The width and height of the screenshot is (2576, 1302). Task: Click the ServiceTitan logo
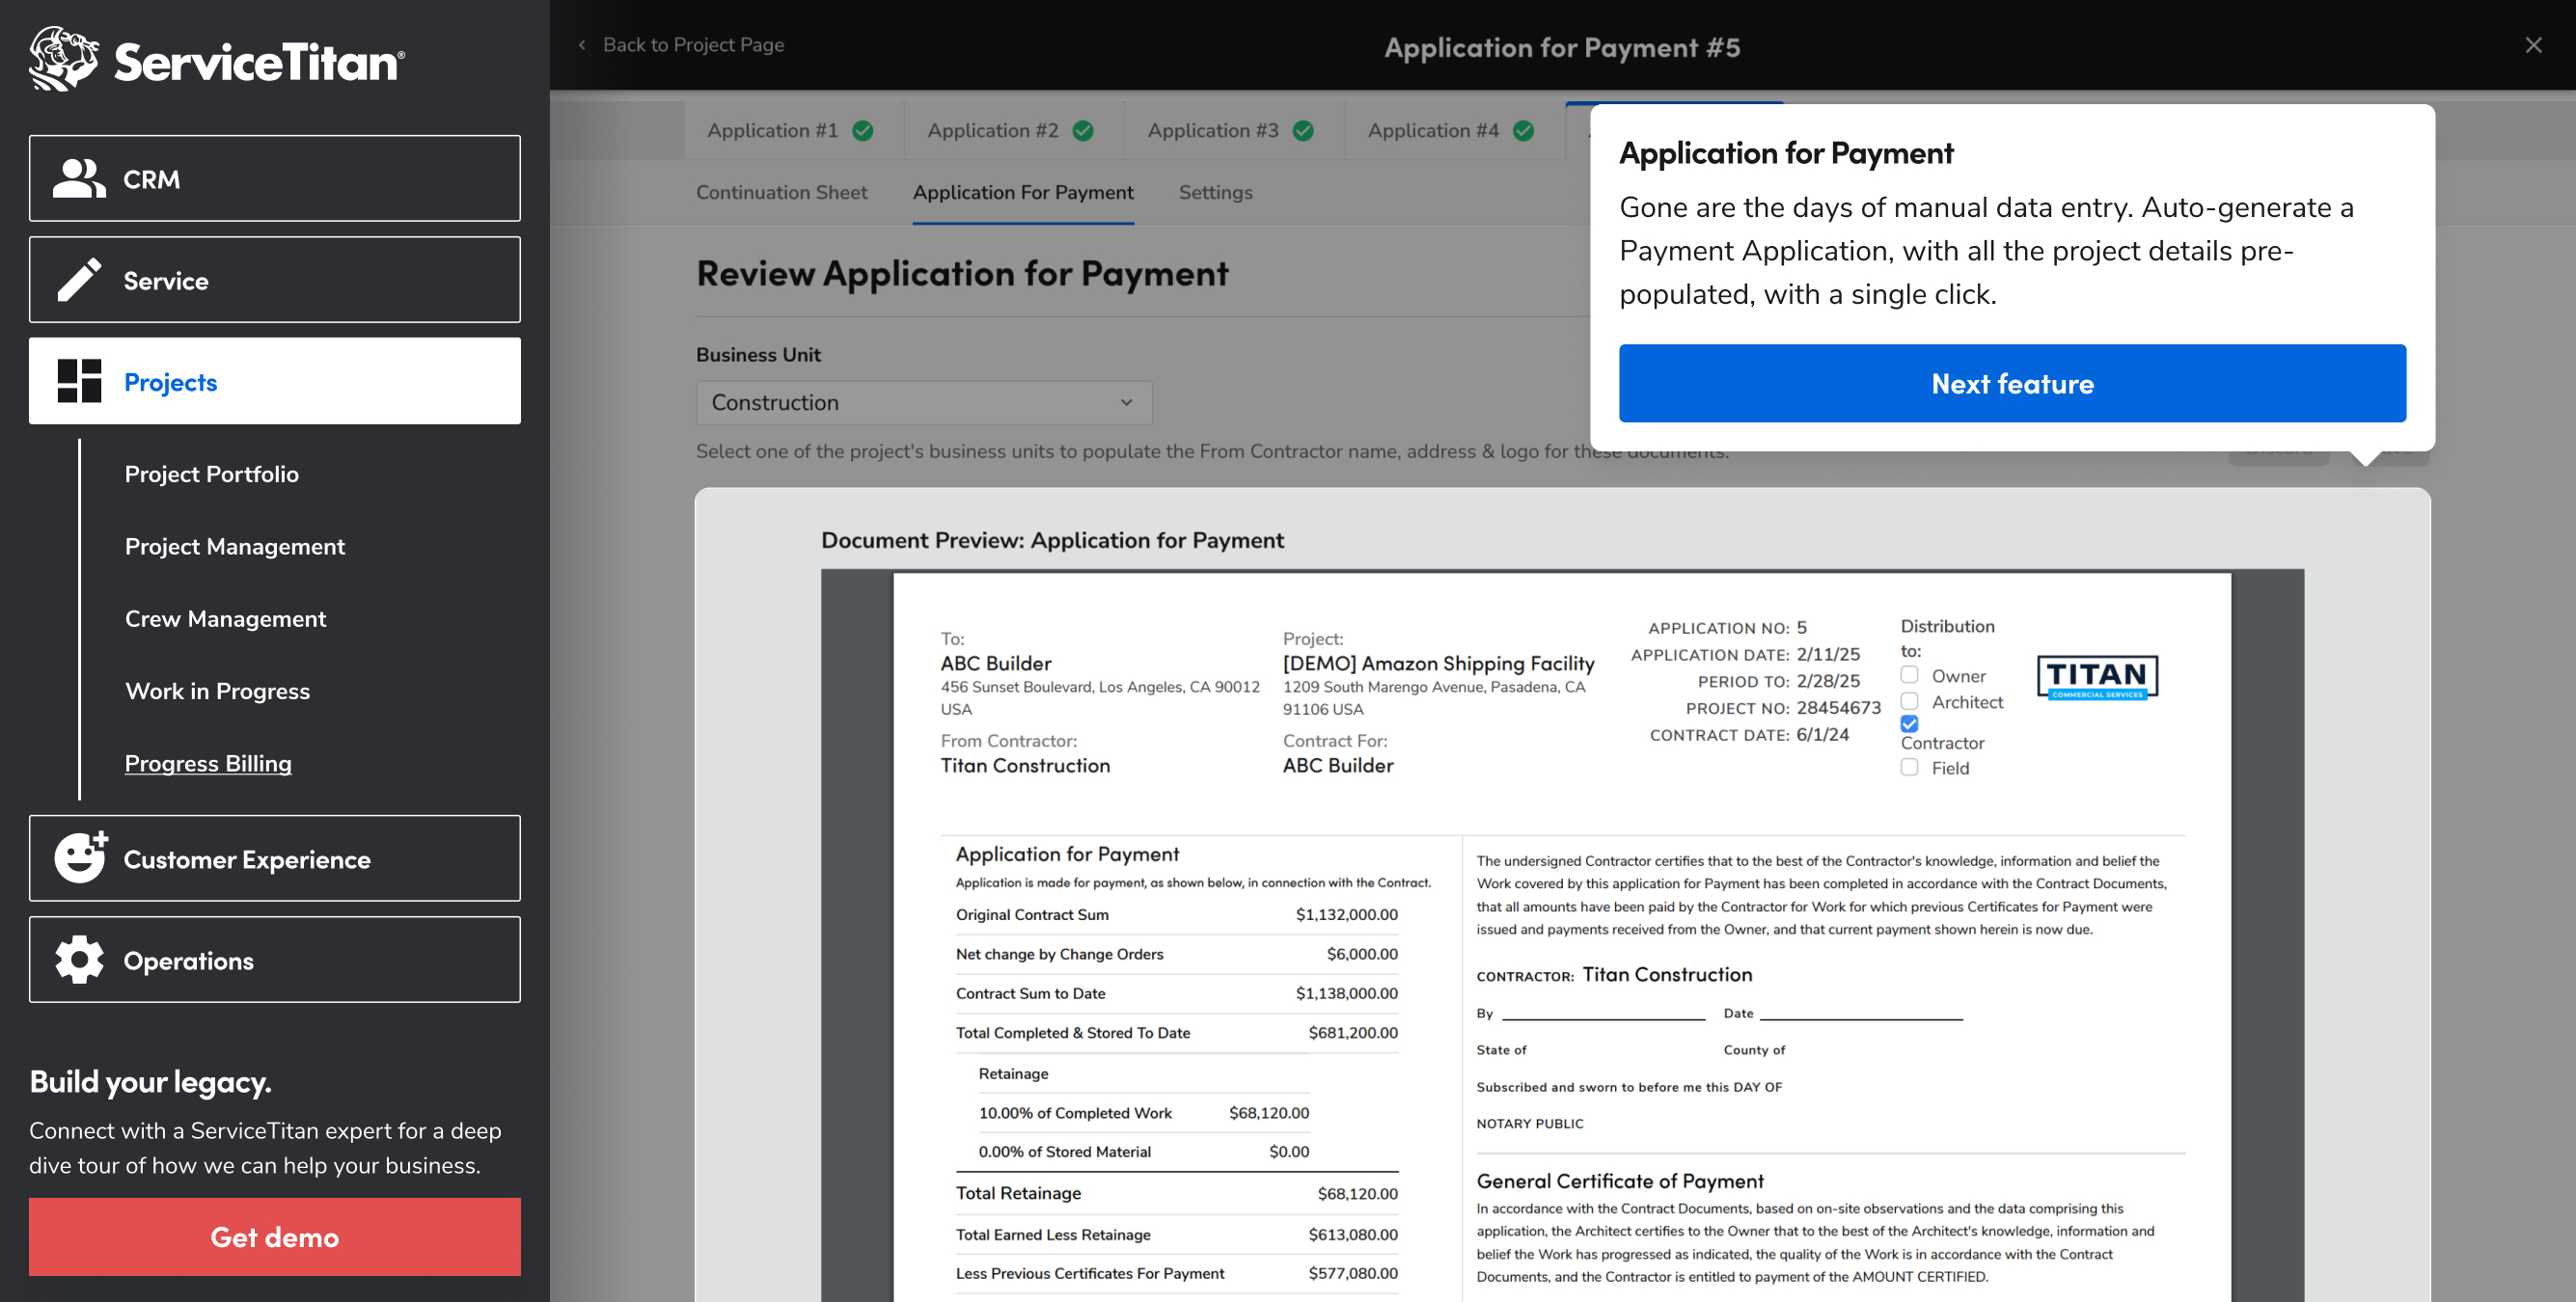point(217,60)
